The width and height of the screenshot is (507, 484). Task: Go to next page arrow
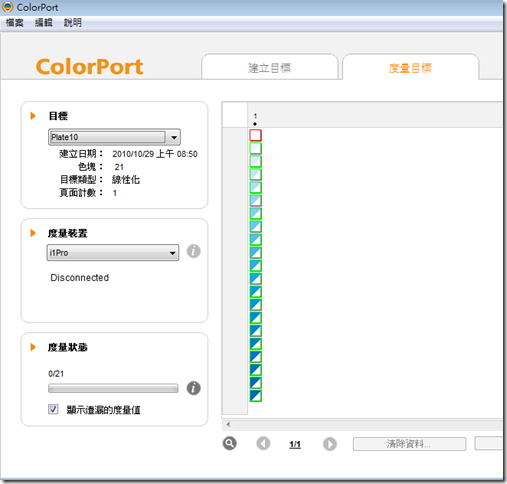coord(330,444)
